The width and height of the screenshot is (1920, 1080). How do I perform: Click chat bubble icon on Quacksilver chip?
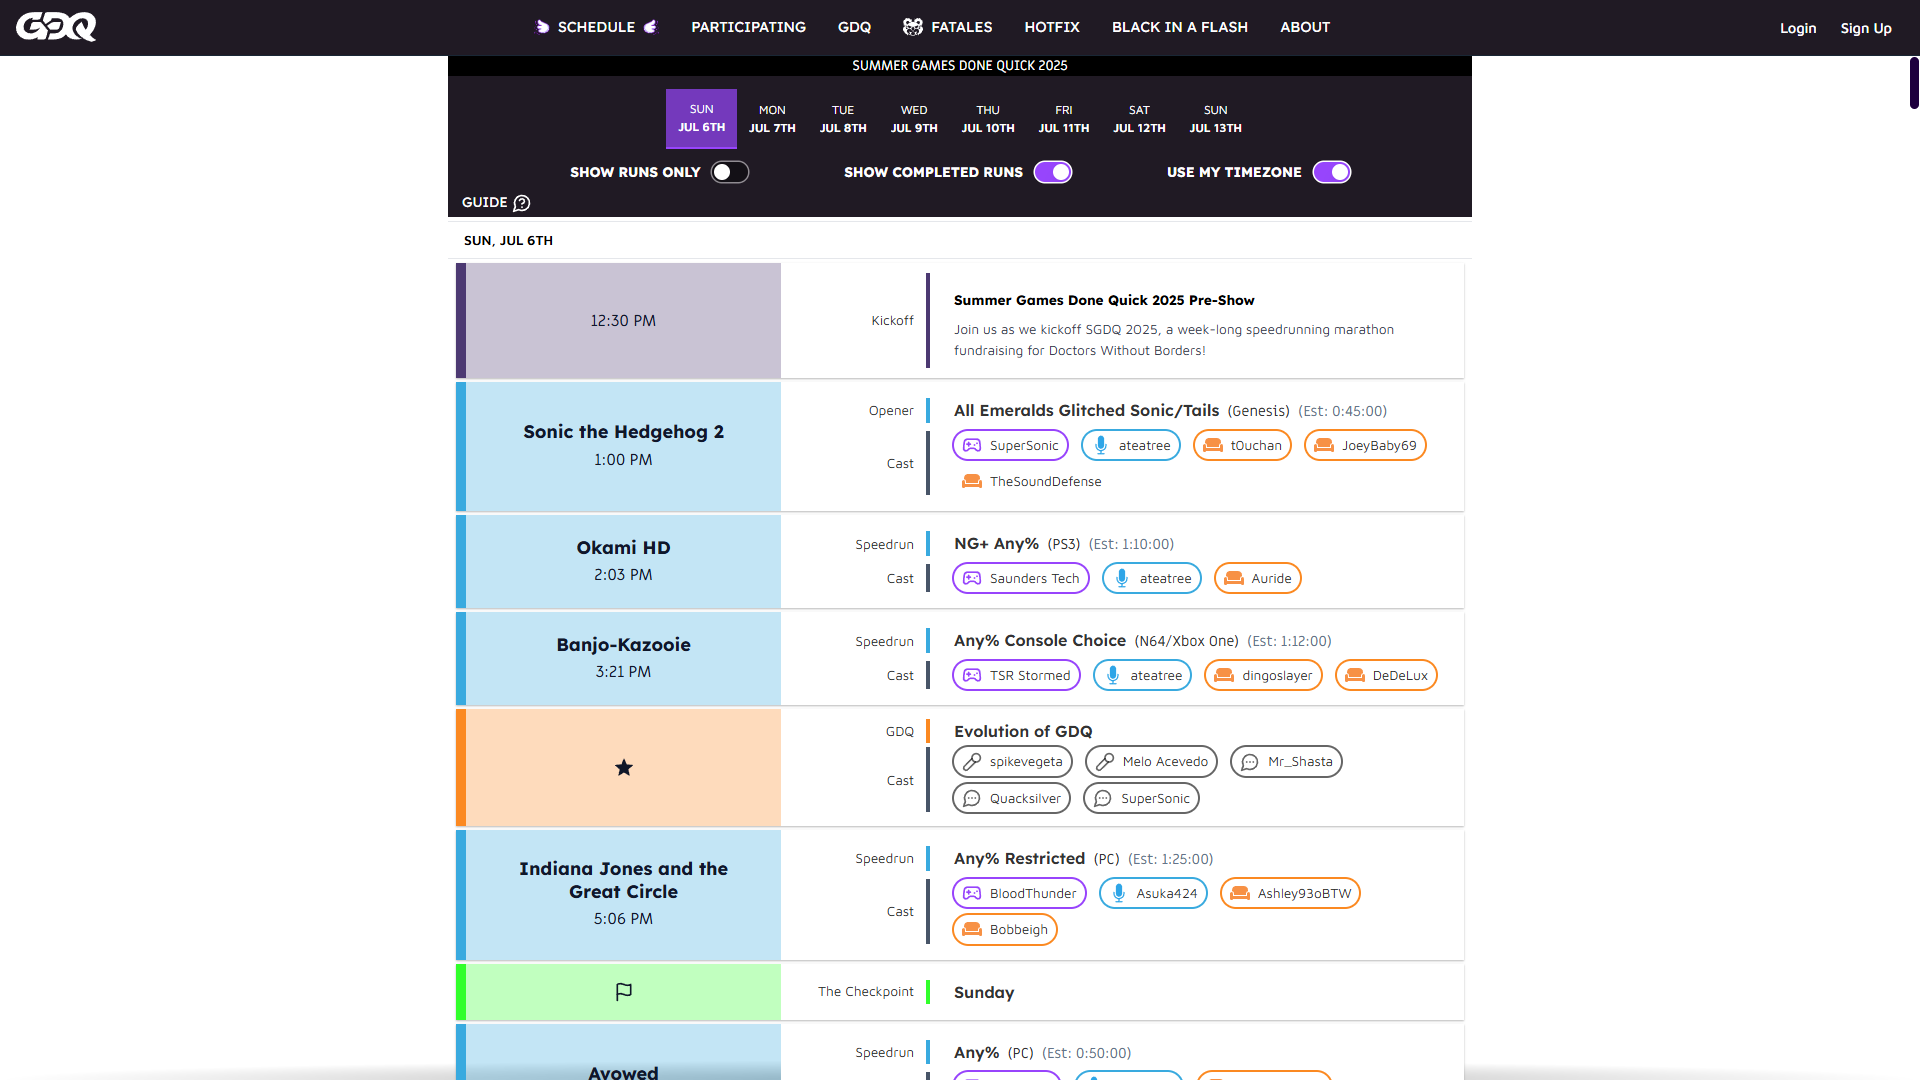click(972, 799)
